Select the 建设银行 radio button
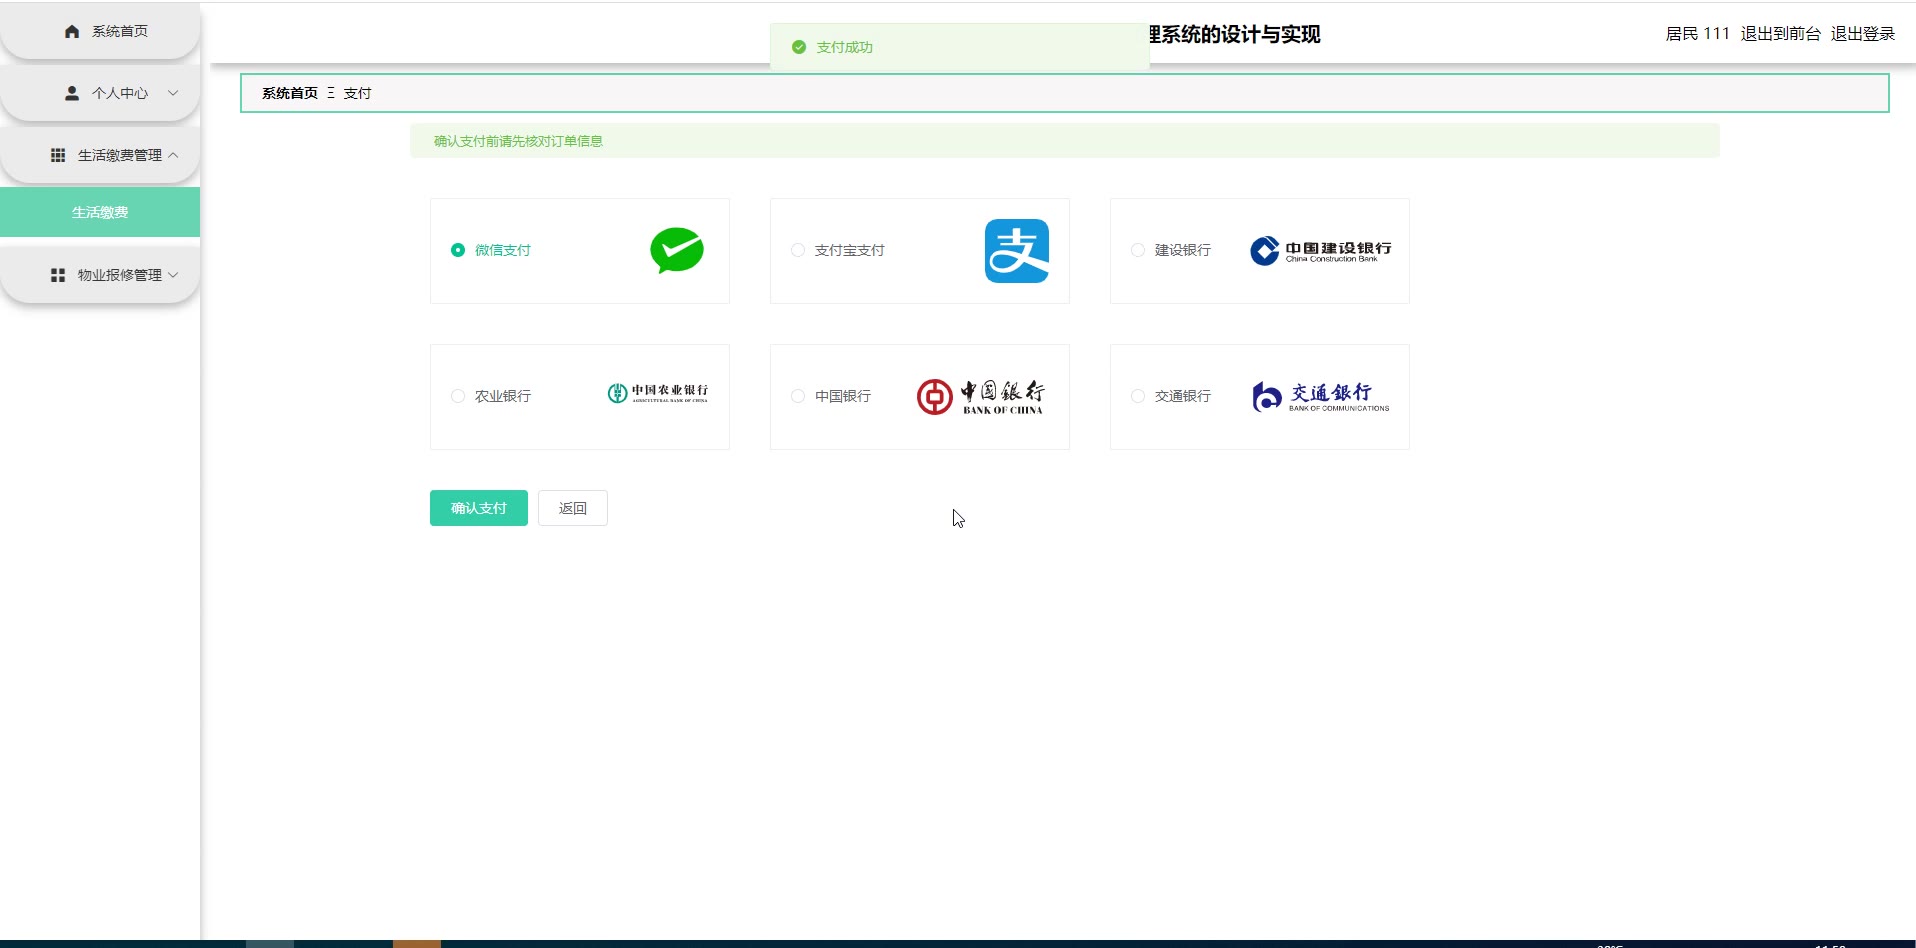This screenshot has height=948, width=1916. (1138, 250)
